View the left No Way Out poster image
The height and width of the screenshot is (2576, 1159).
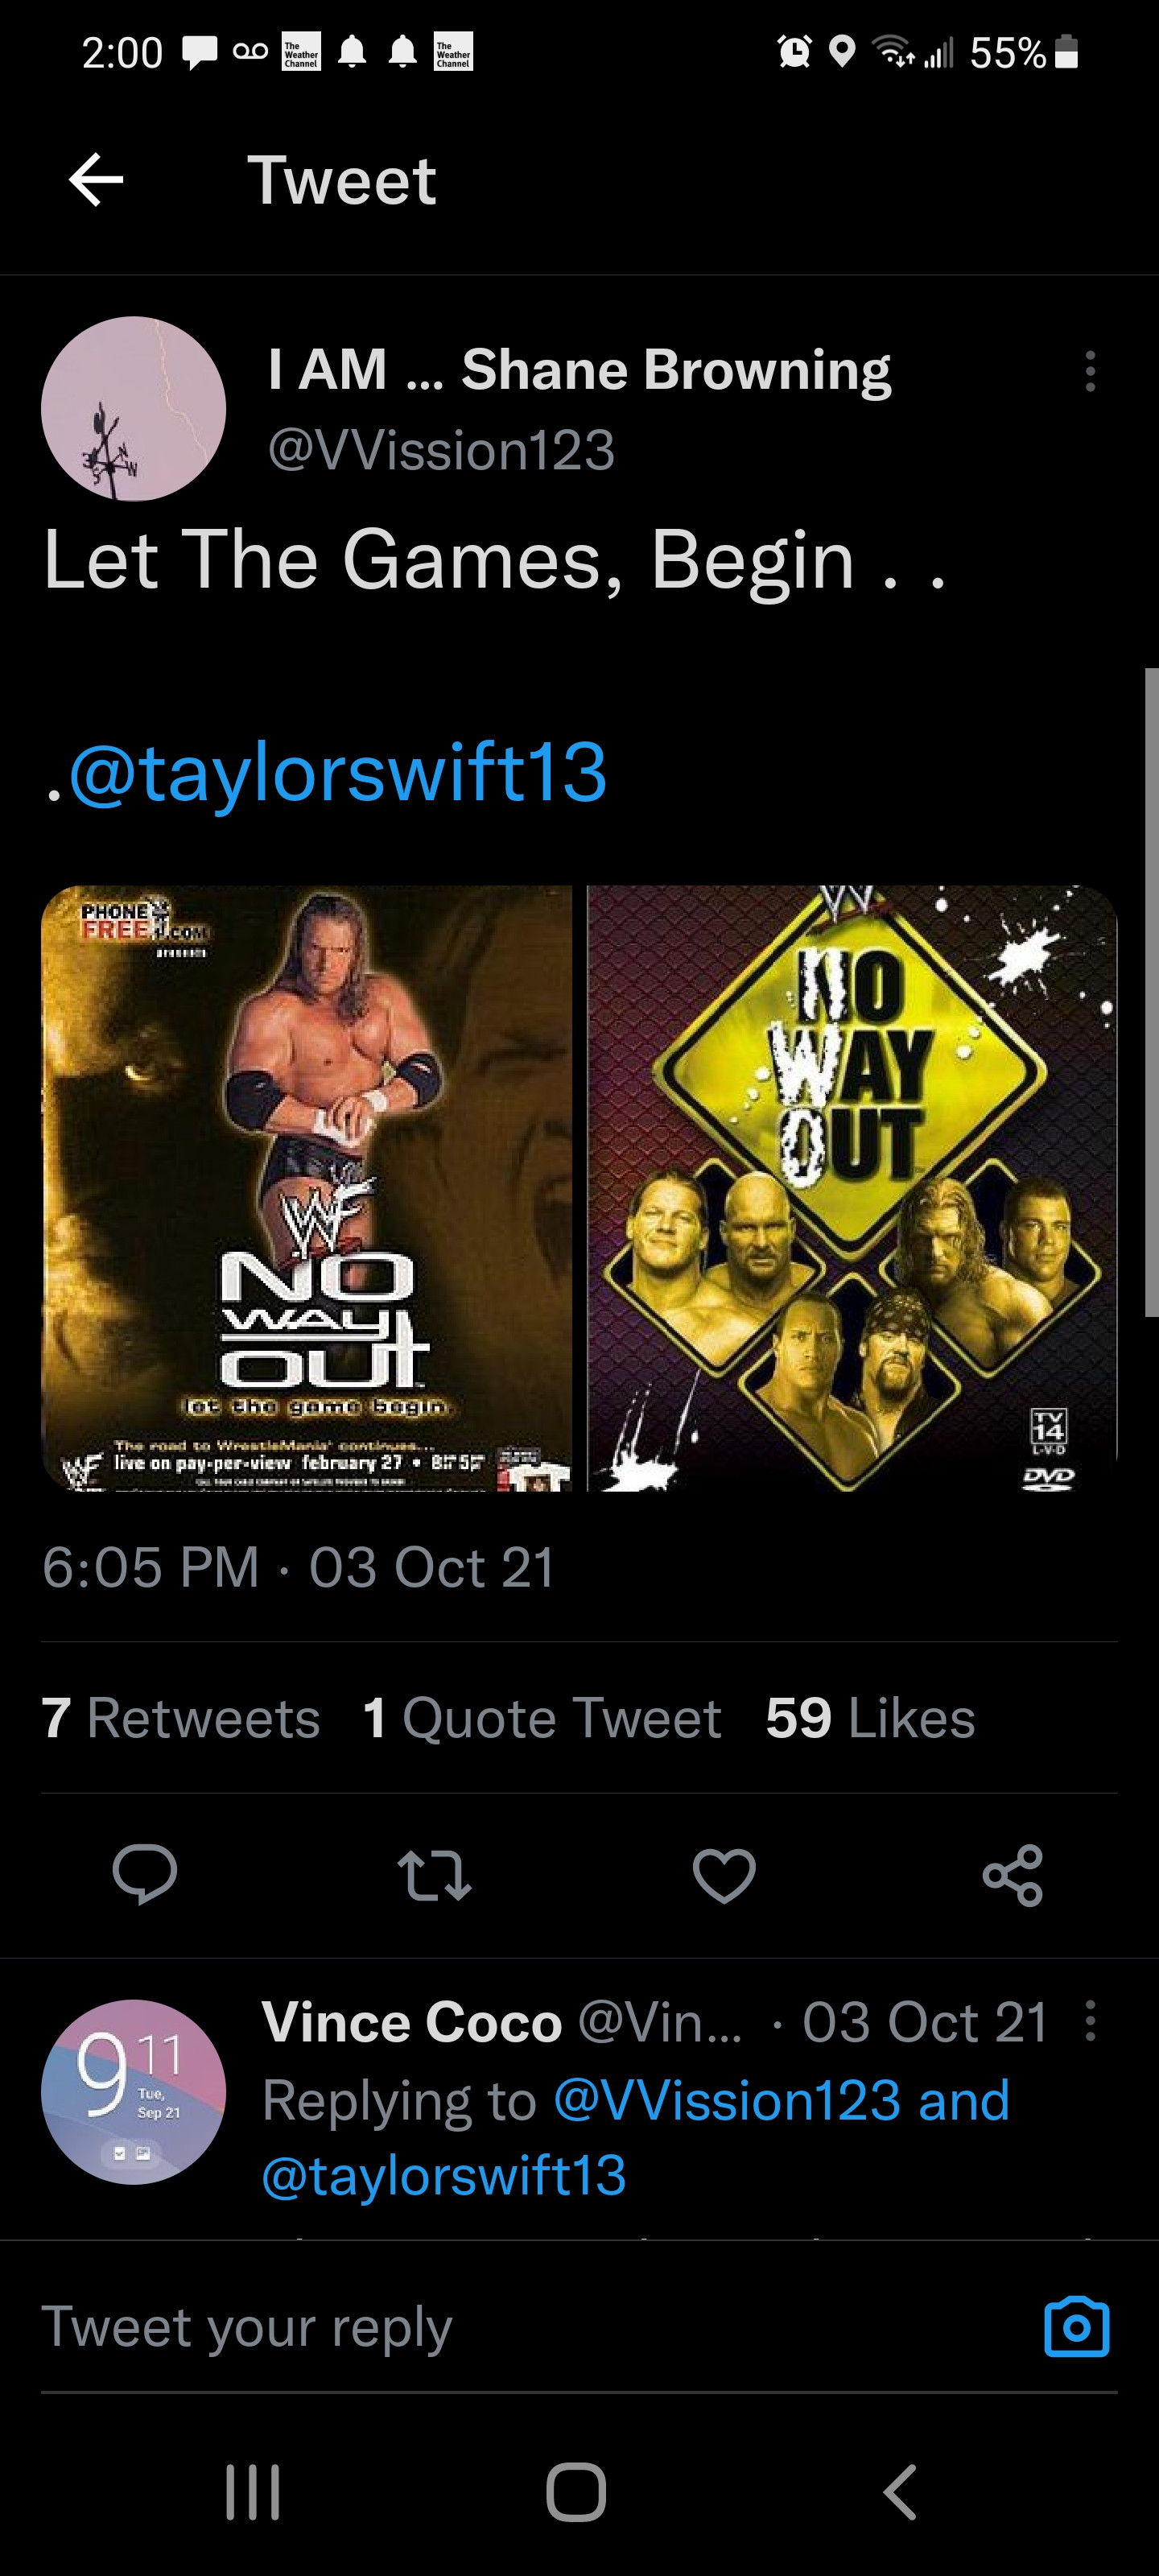[306, 1188]
